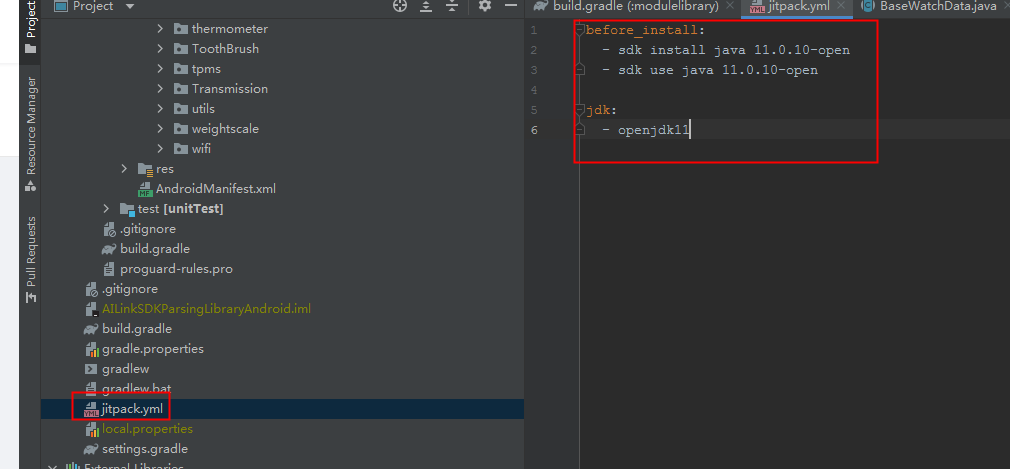Click the AndroidManifest.xml file icon
Viewport: 1010px width, 469px height.
pos(145,189)
